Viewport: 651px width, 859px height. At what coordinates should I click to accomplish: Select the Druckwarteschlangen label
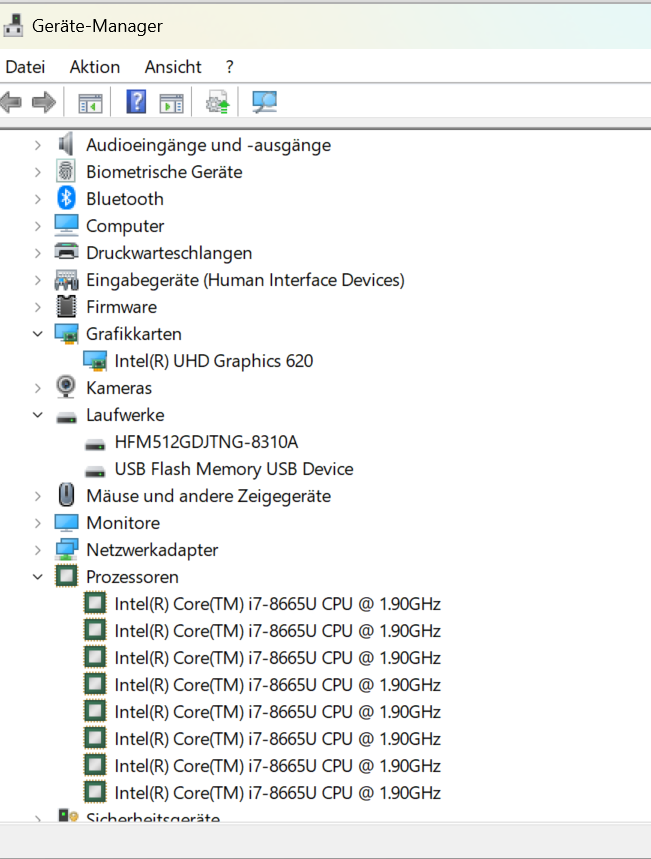pos(169,253)
